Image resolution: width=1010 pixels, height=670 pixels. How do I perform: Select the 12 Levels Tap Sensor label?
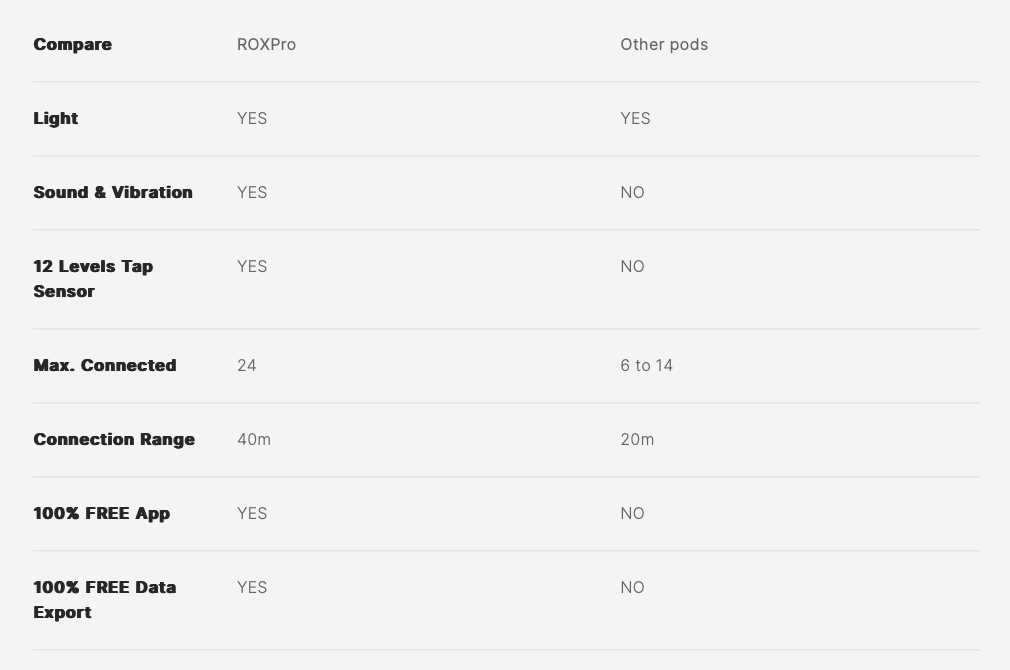[92, 278]
